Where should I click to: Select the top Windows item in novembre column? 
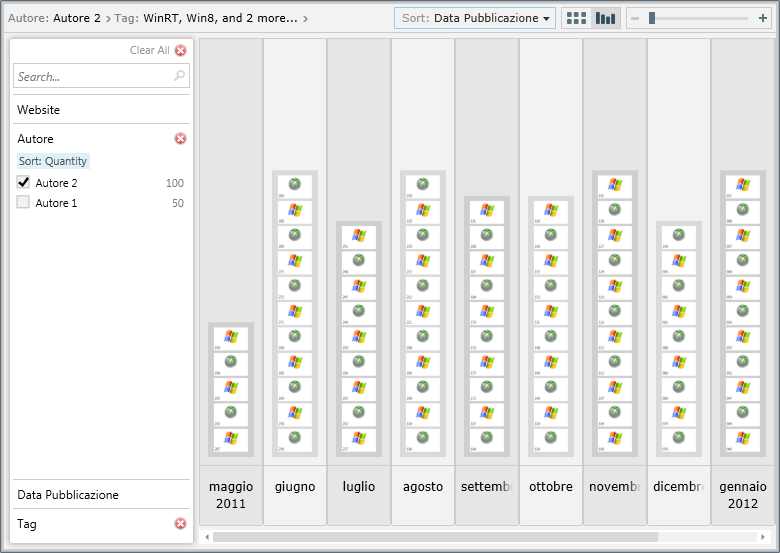(615, 186)
